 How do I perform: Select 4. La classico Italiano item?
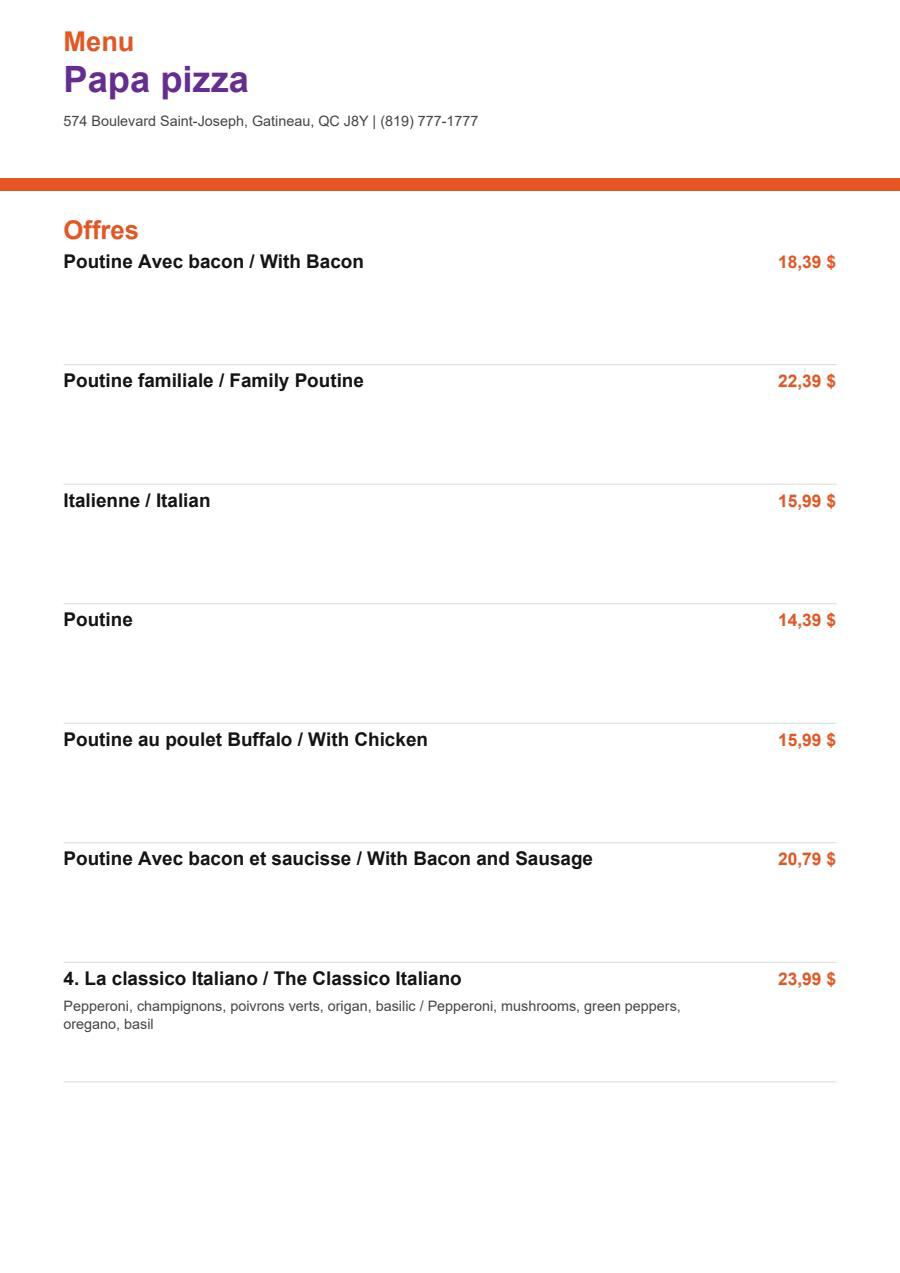click(263, 978)
